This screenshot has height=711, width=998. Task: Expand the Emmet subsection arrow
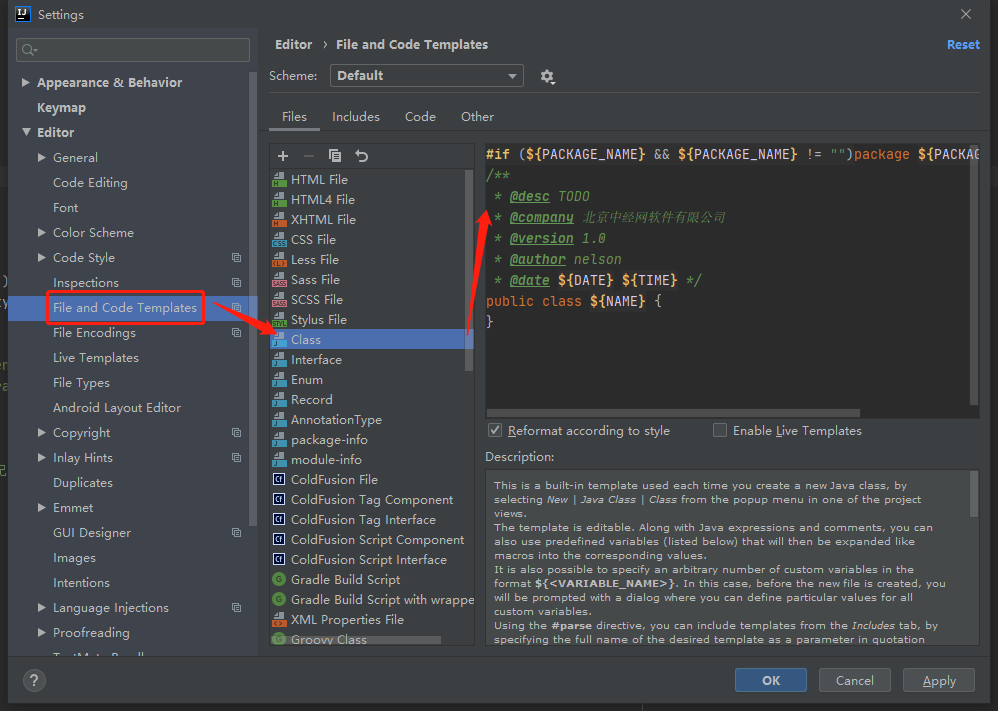click(x=41, y=508)
